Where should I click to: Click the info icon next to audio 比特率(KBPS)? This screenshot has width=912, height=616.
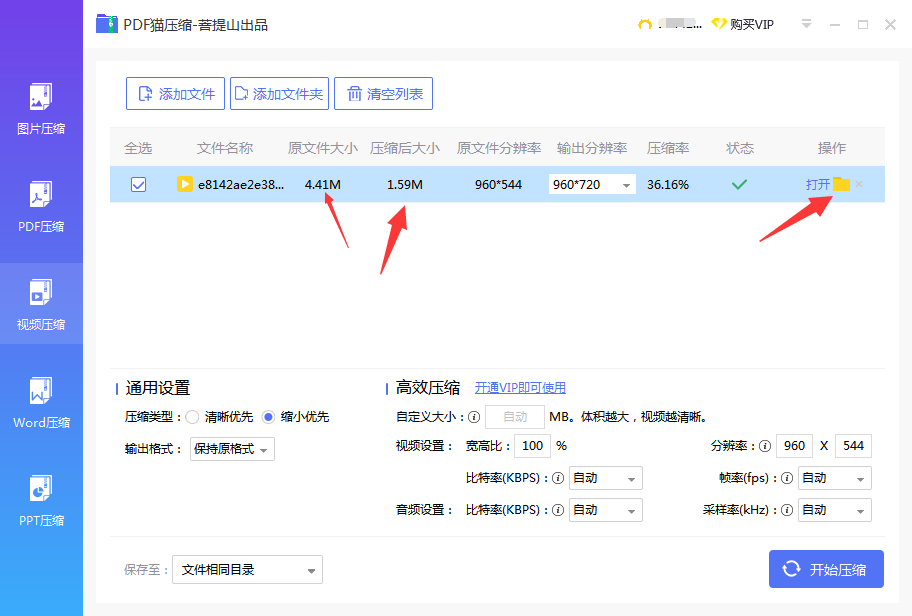tap(558, 510)
